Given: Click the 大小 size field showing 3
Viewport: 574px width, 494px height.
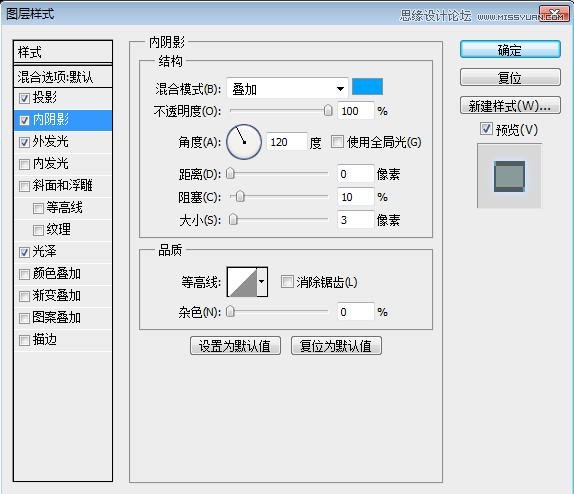Looking at the screenshot, I should click(x=355, y=220).
